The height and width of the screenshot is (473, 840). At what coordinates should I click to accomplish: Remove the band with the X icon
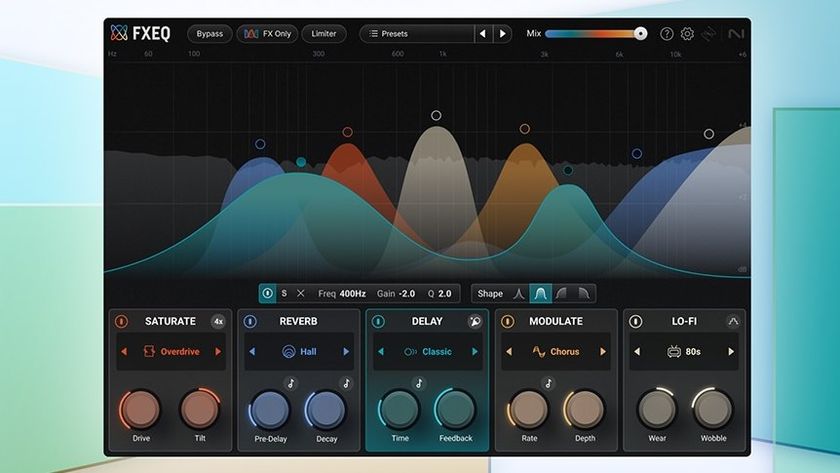coord(301,294)
